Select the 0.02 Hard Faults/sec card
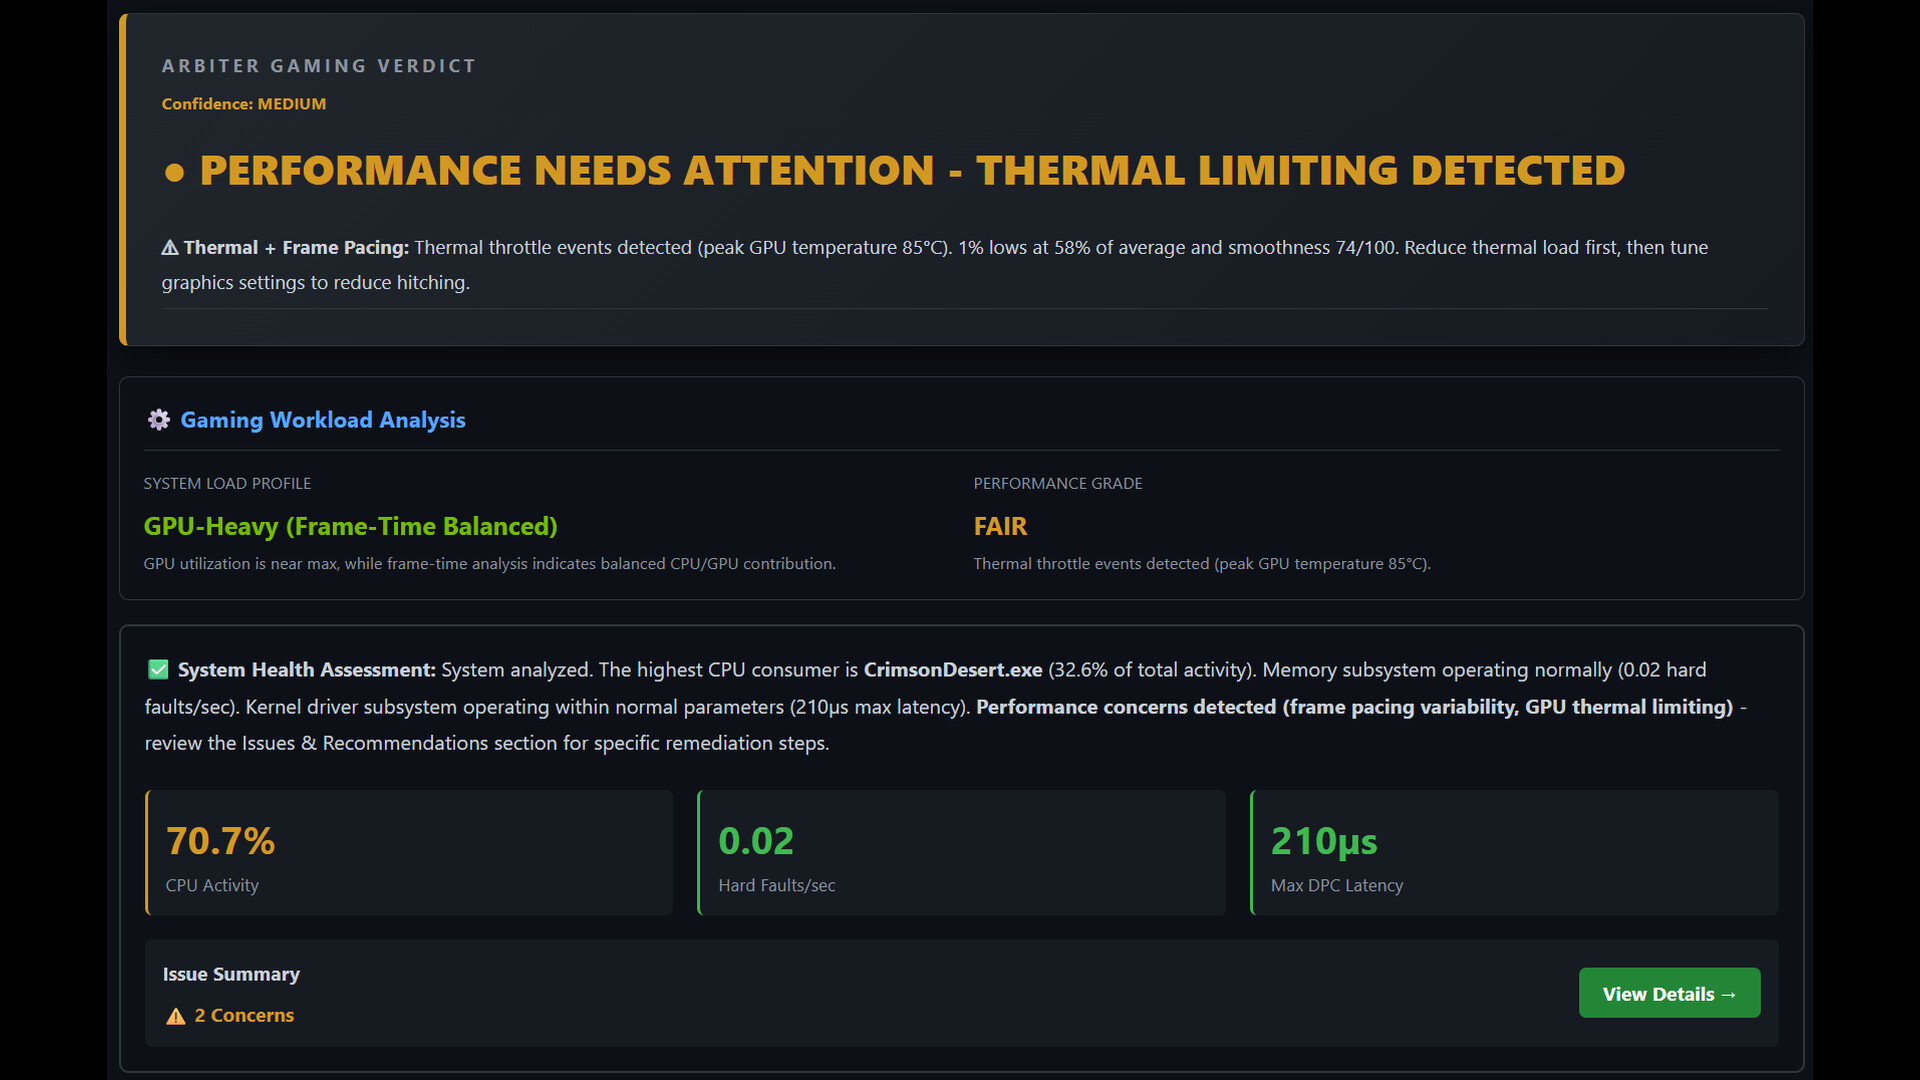The width and height of the screenshot is (1920, 1080). point(961,853)
